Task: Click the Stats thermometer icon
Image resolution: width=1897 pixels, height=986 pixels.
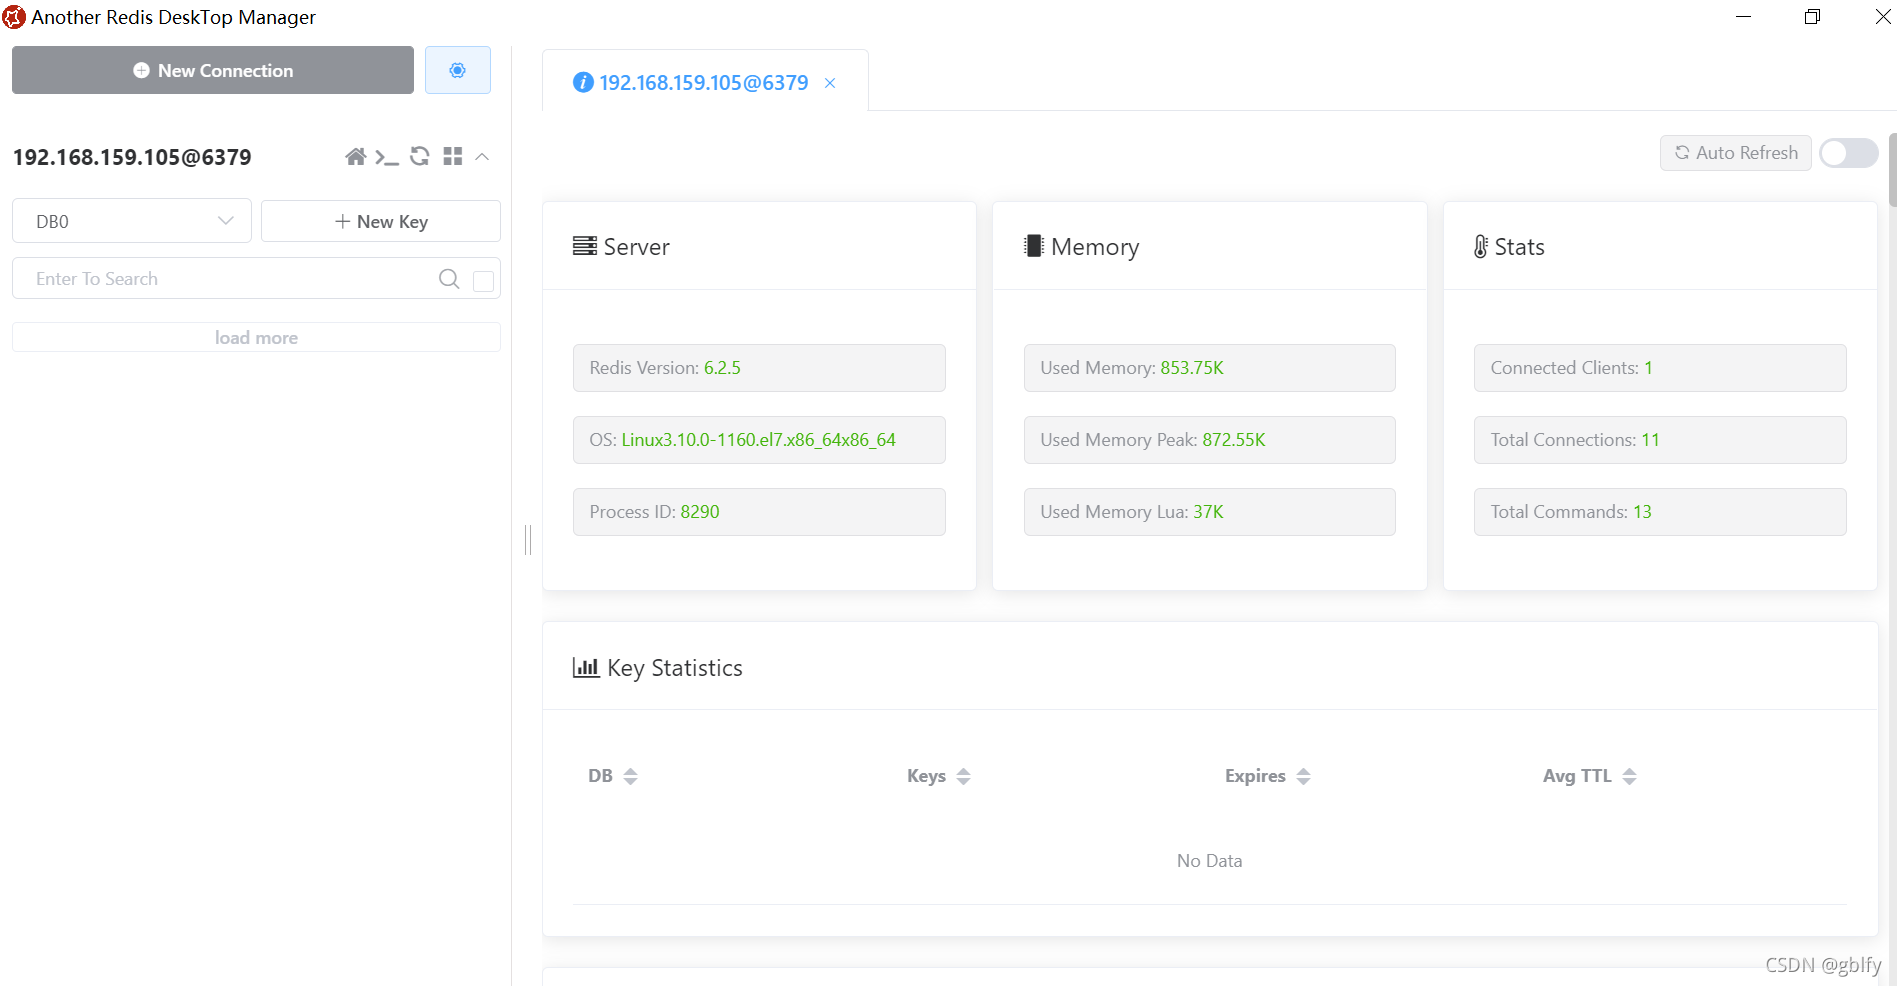Action: 1481,247
